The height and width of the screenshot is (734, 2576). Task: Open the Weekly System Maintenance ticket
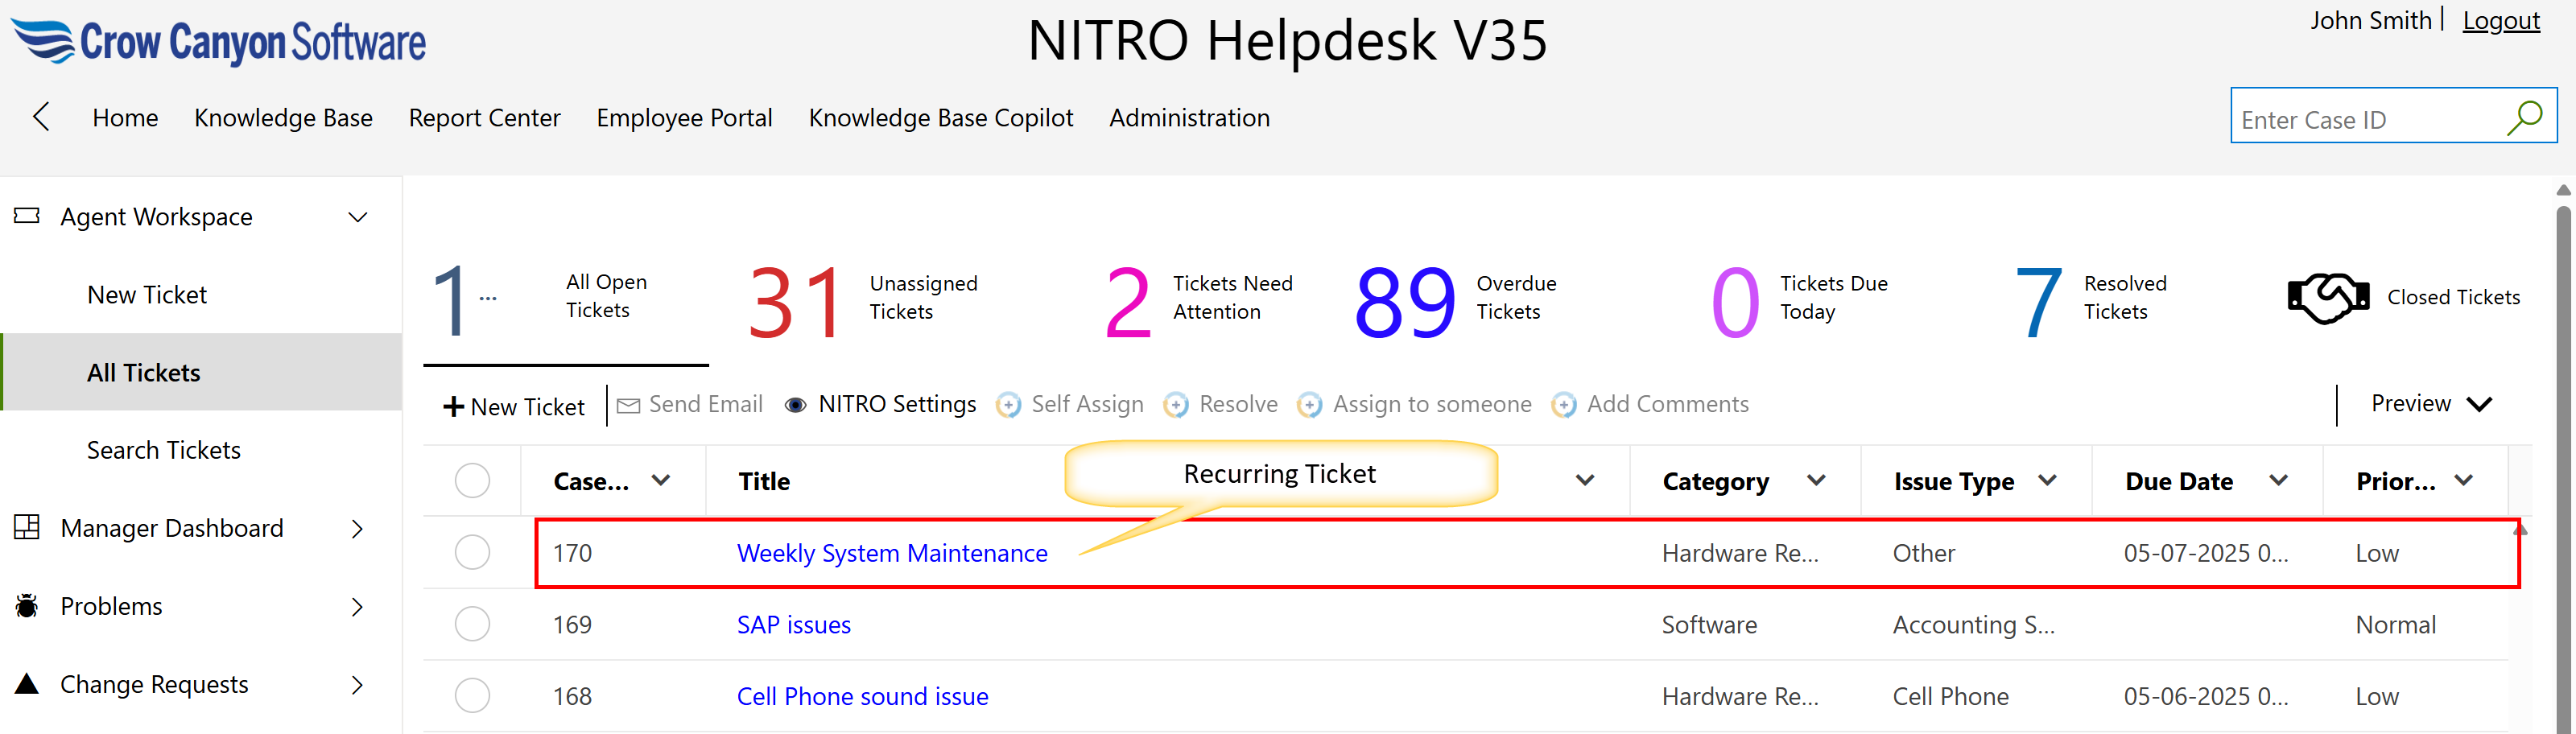[891, 553]
